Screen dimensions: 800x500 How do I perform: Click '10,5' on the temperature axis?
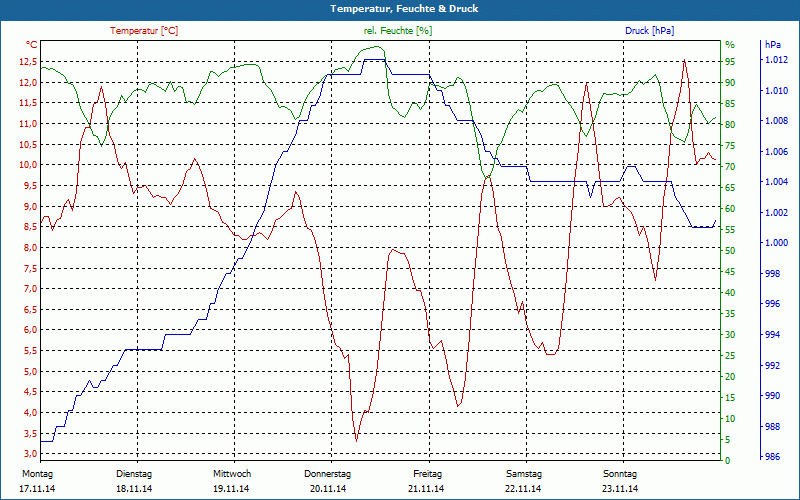(28, 144)
